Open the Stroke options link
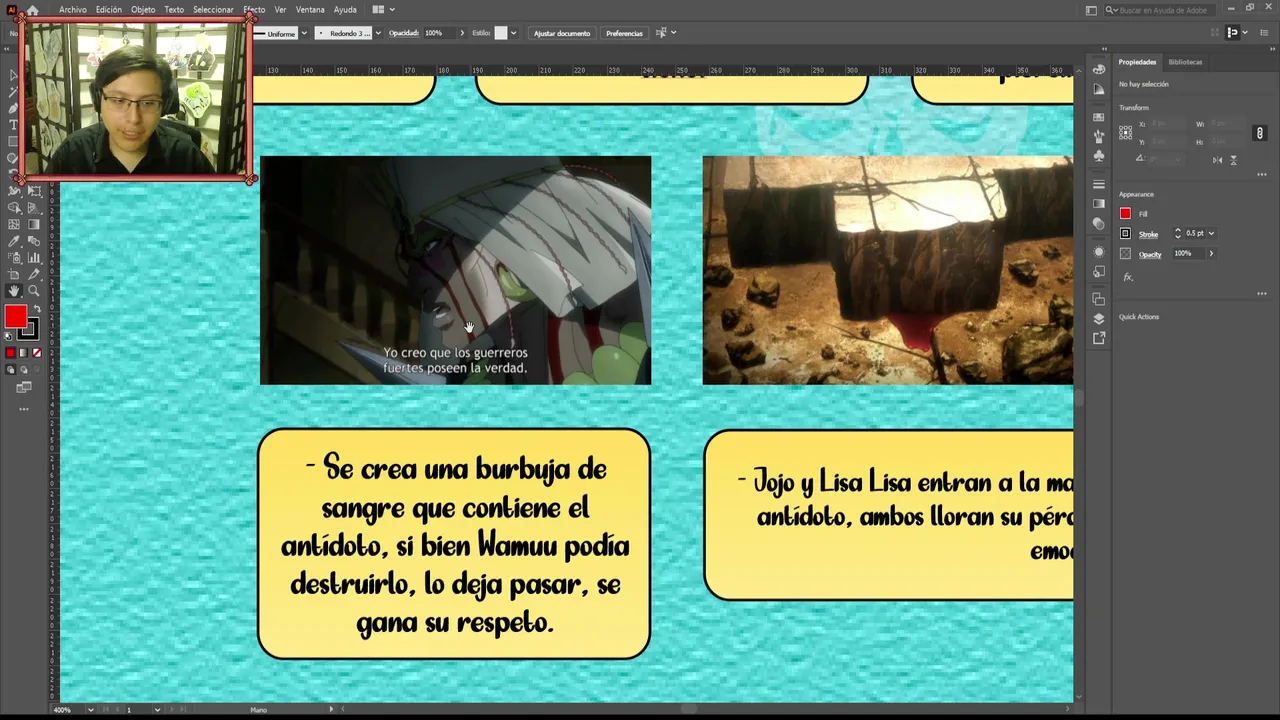 tap(1148, 234)
